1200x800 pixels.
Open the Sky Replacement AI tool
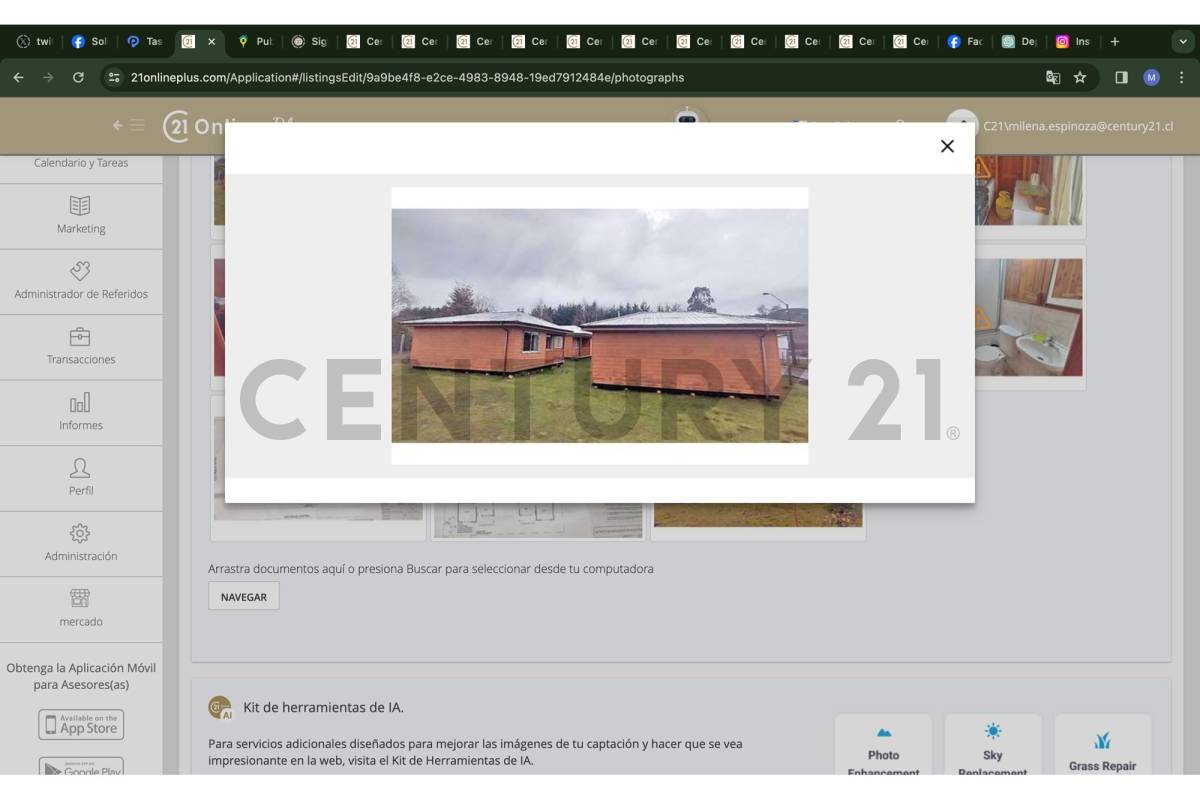pos(993,745)
